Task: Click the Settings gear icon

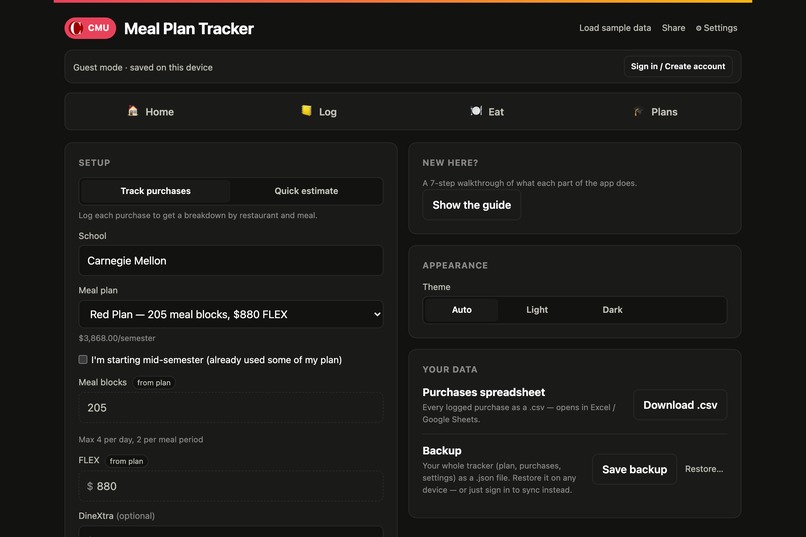Action: point(699,28)
